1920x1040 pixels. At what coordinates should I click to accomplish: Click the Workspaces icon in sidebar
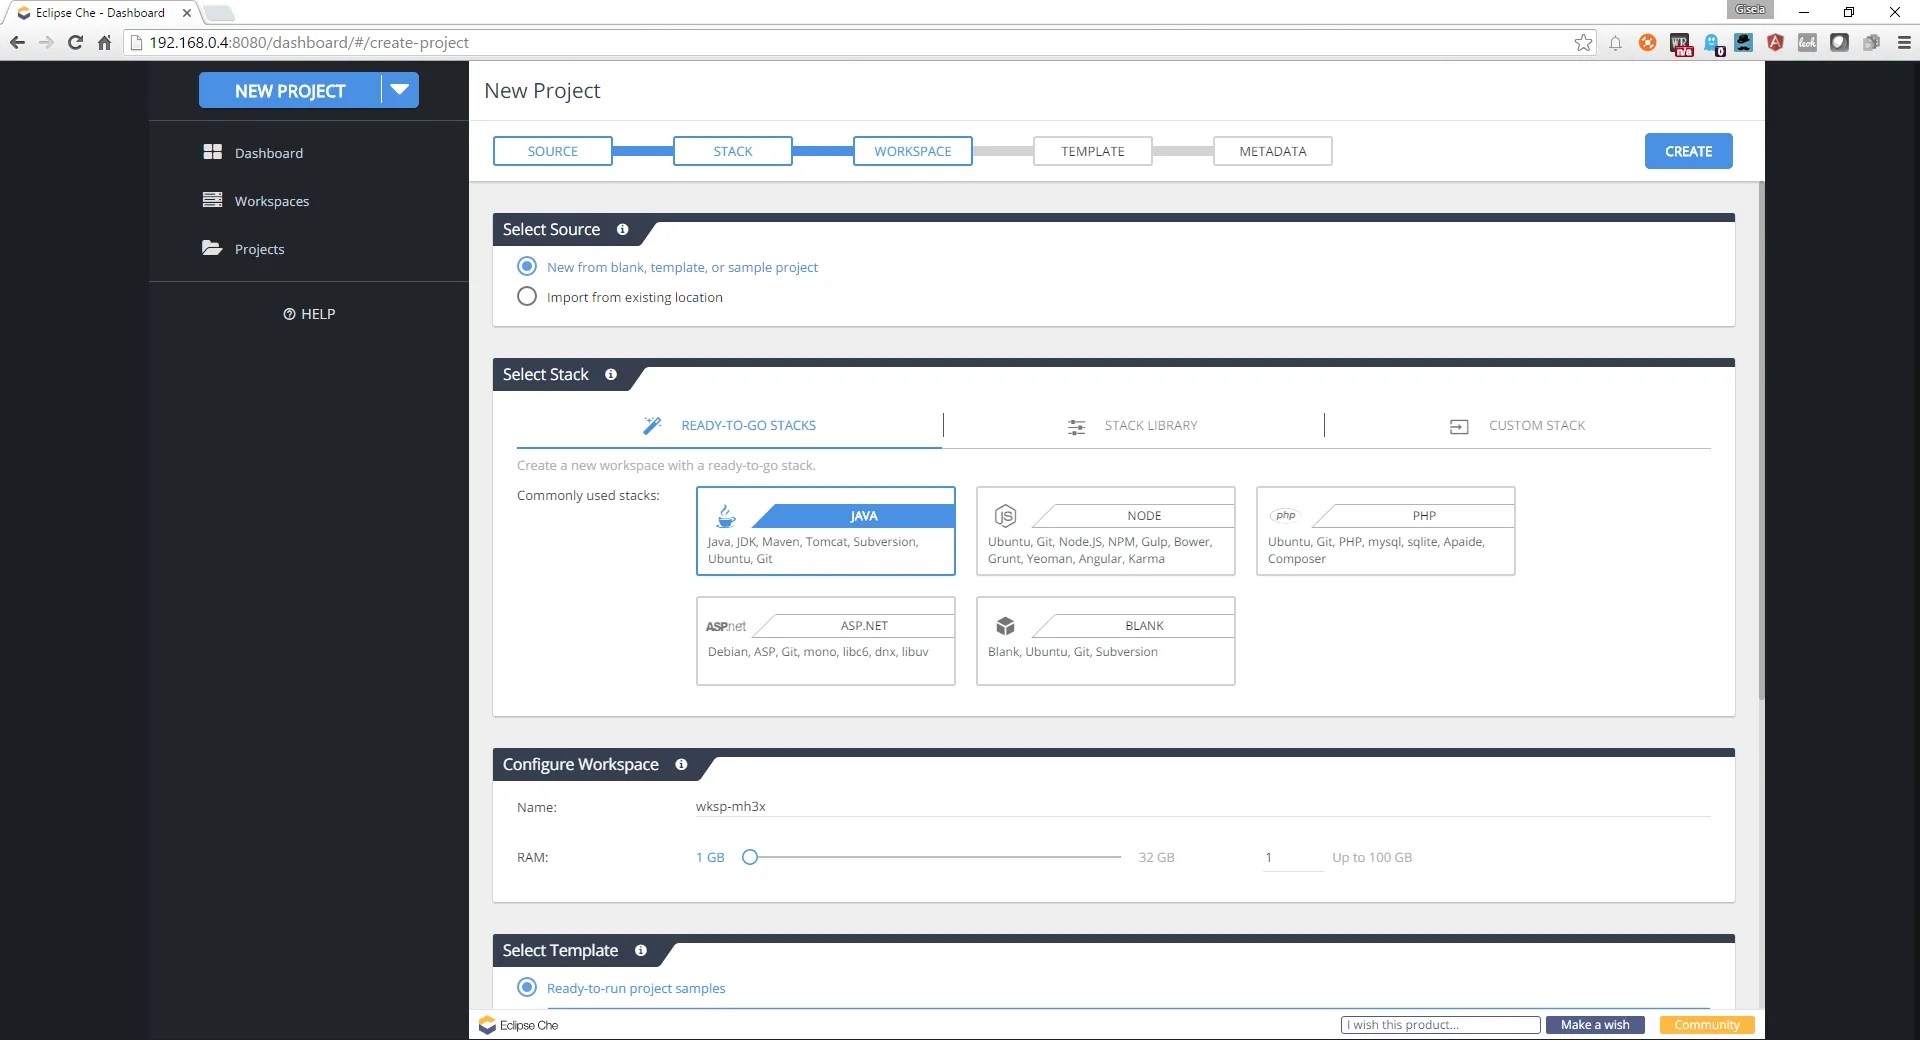(212, 200)
